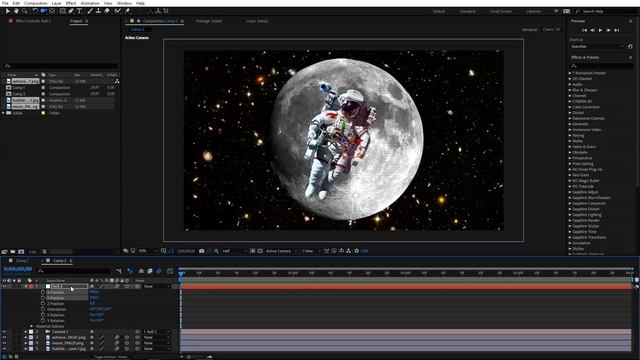Select the Unified Camera tool
Viewport: 640px width, 360px height.
(43, 11)
